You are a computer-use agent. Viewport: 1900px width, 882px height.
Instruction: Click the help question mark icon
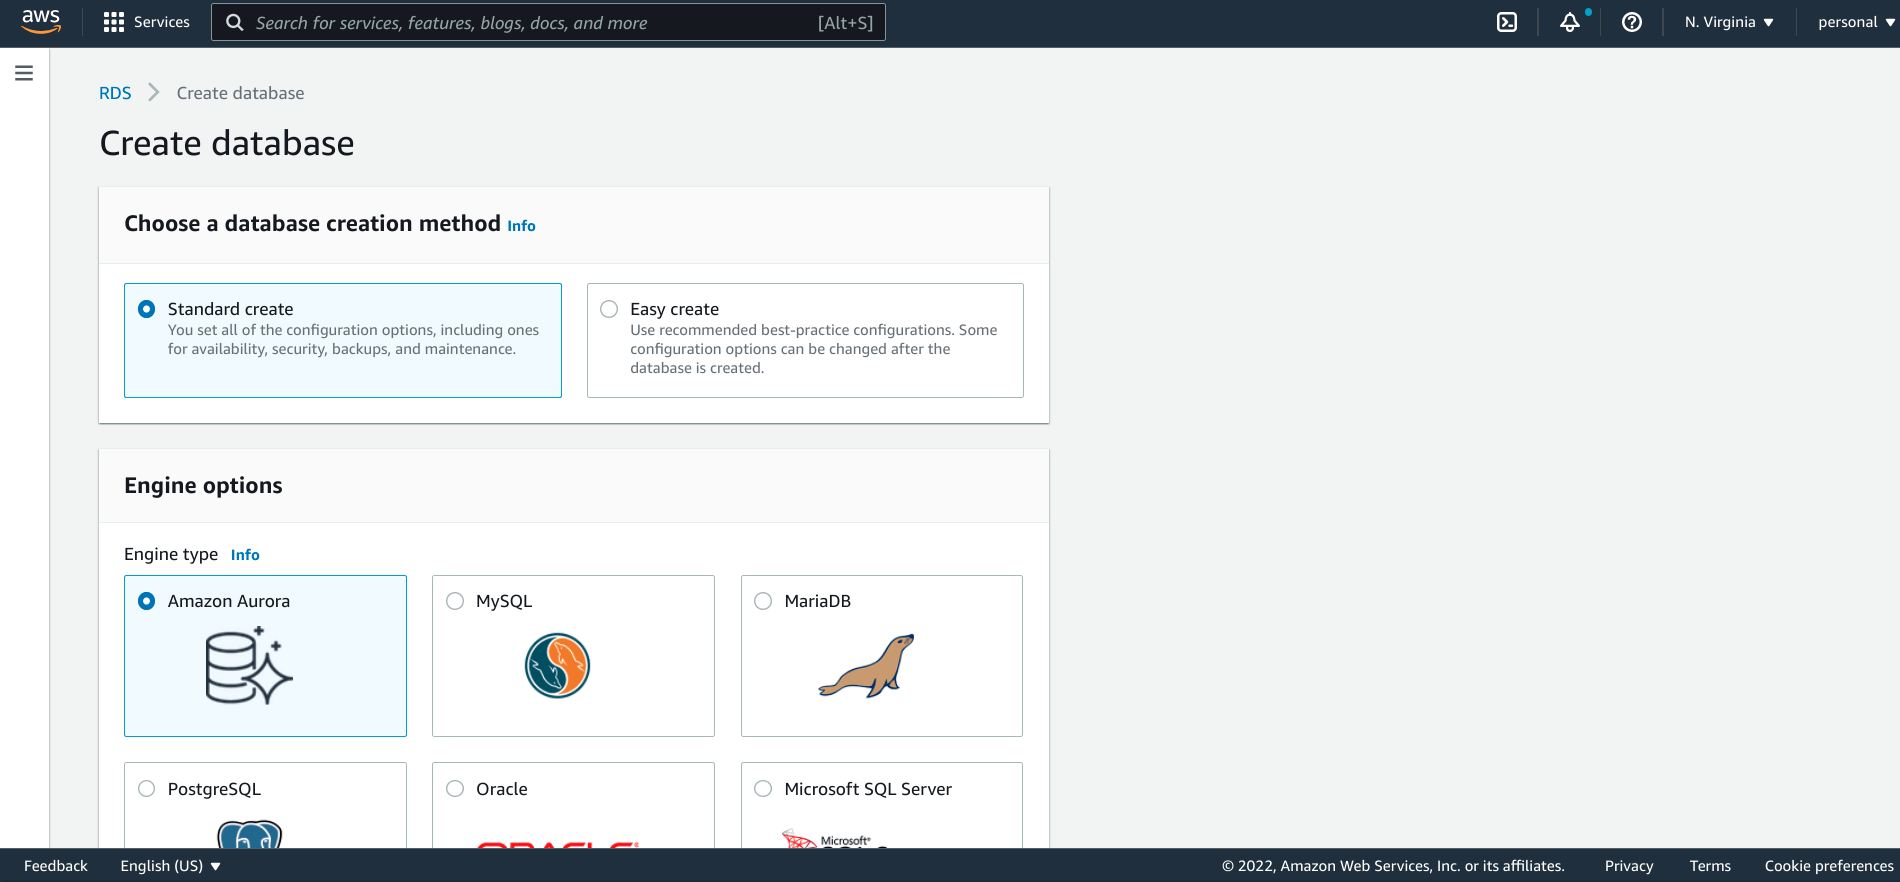click(x=1631, y=22)
